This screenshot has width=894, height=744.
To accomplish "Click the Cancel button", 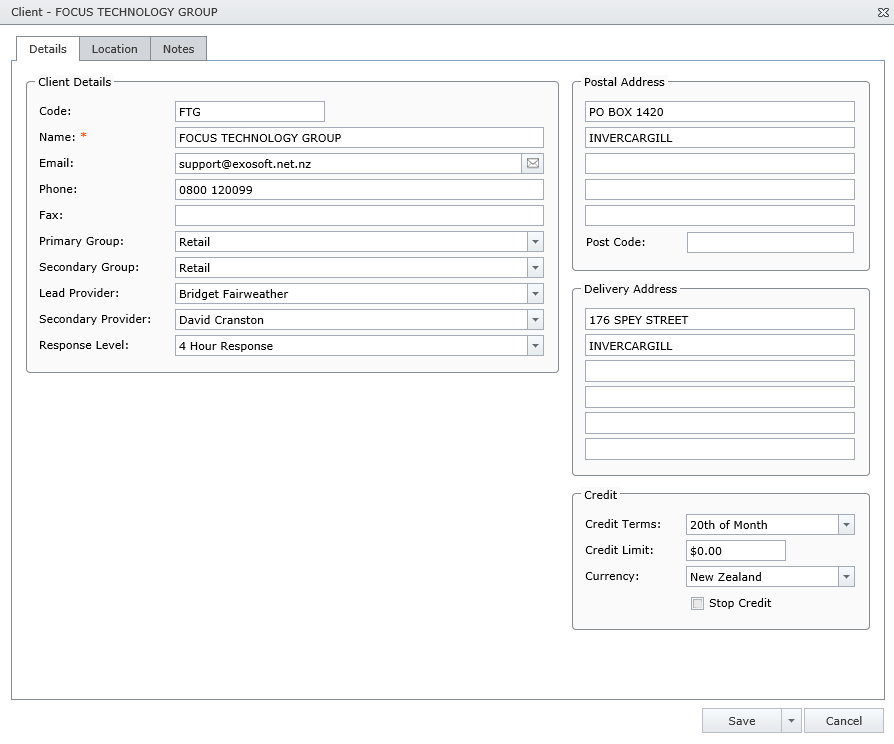I will 844,721.
